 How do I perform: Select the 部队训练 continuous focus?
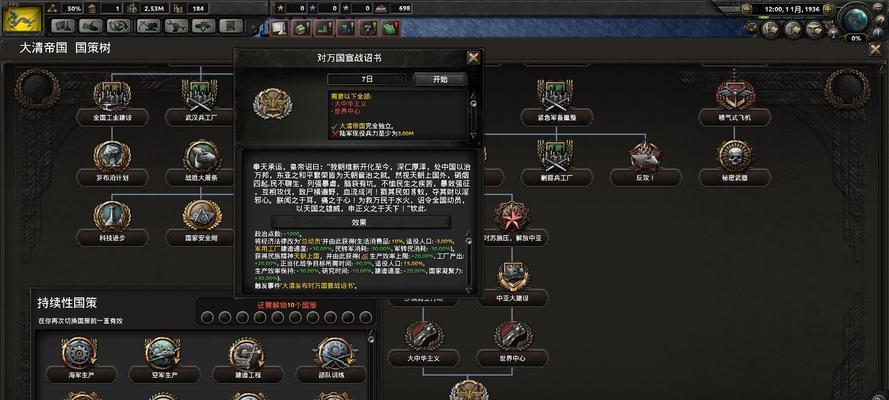click(332, 359)
